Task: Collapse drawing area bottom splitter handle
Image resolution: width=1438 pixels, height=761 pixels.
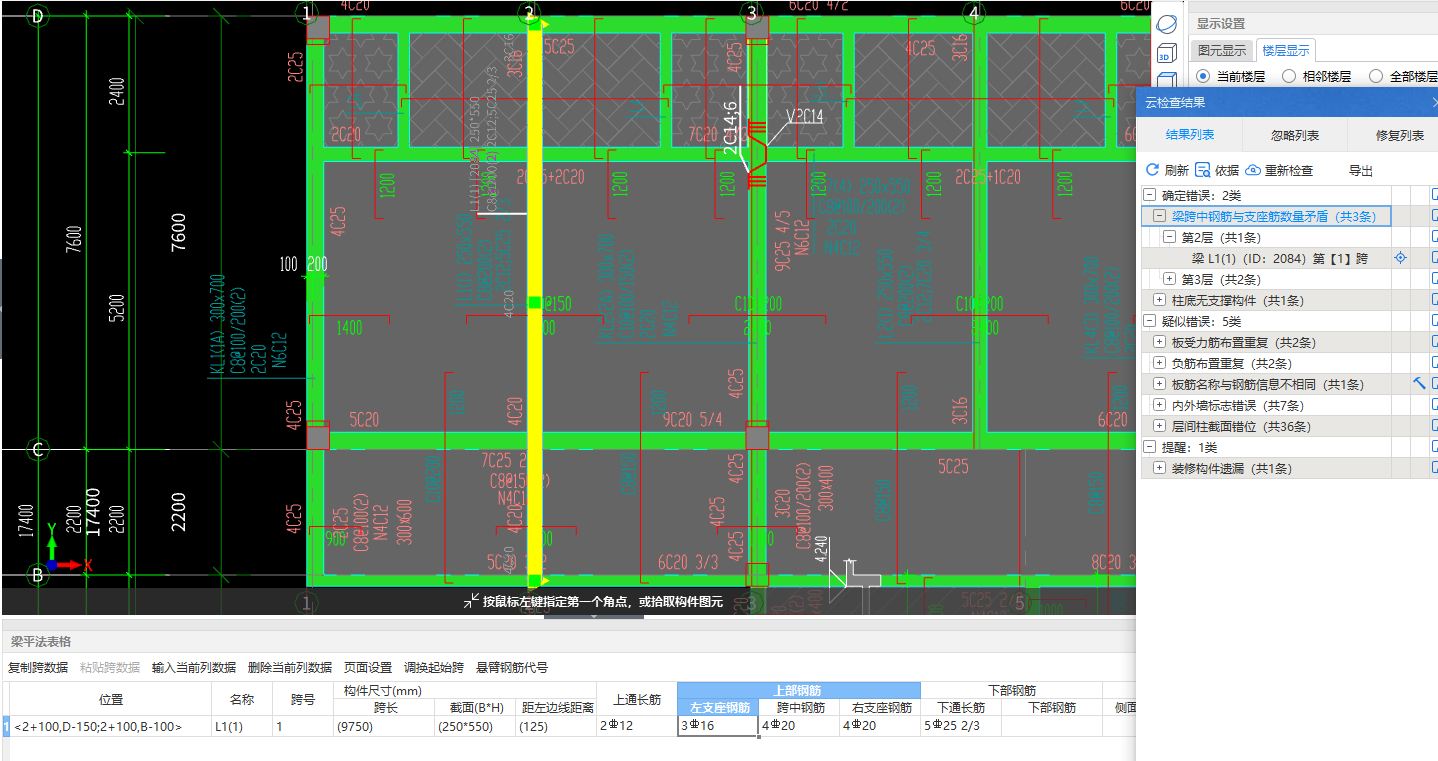Action: coord(594,617)
